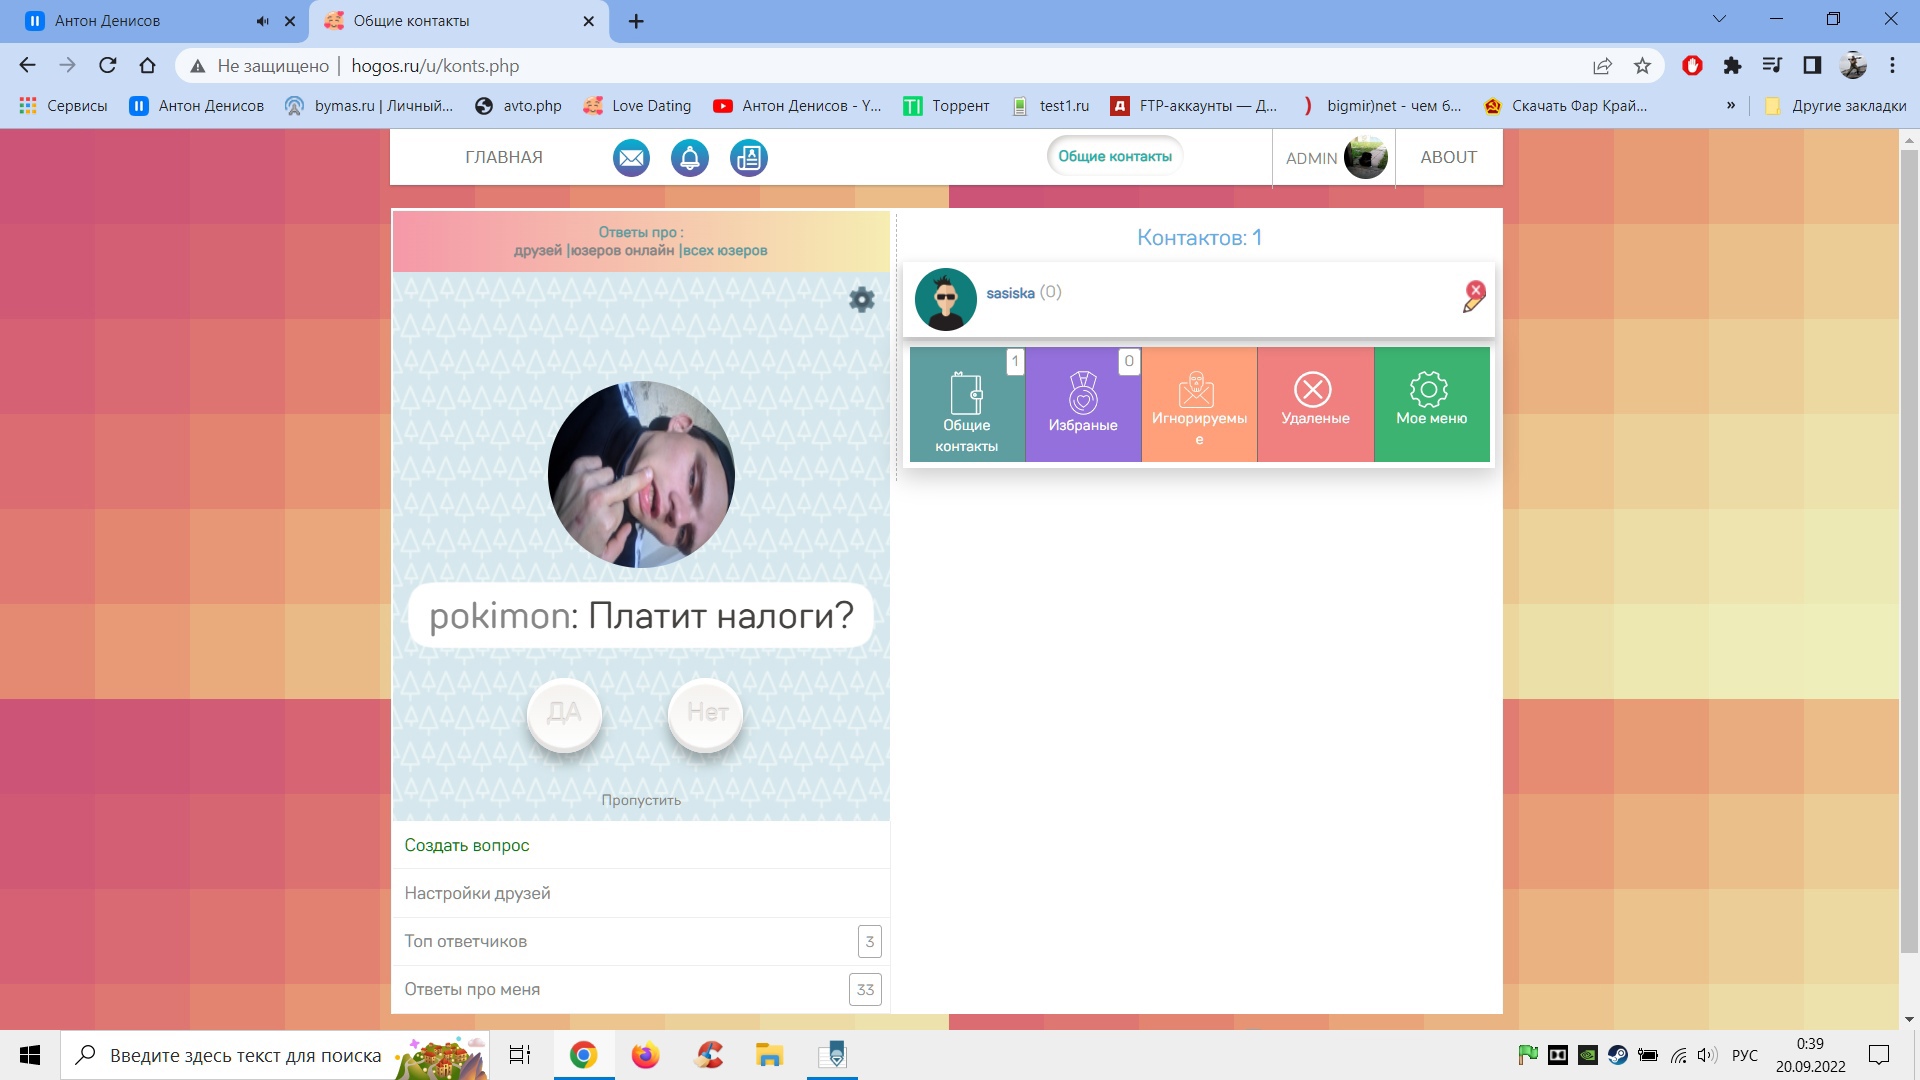Open Firefox from the taskbar
This screenshot has height=1080, width=1920.
[645, 1055]
